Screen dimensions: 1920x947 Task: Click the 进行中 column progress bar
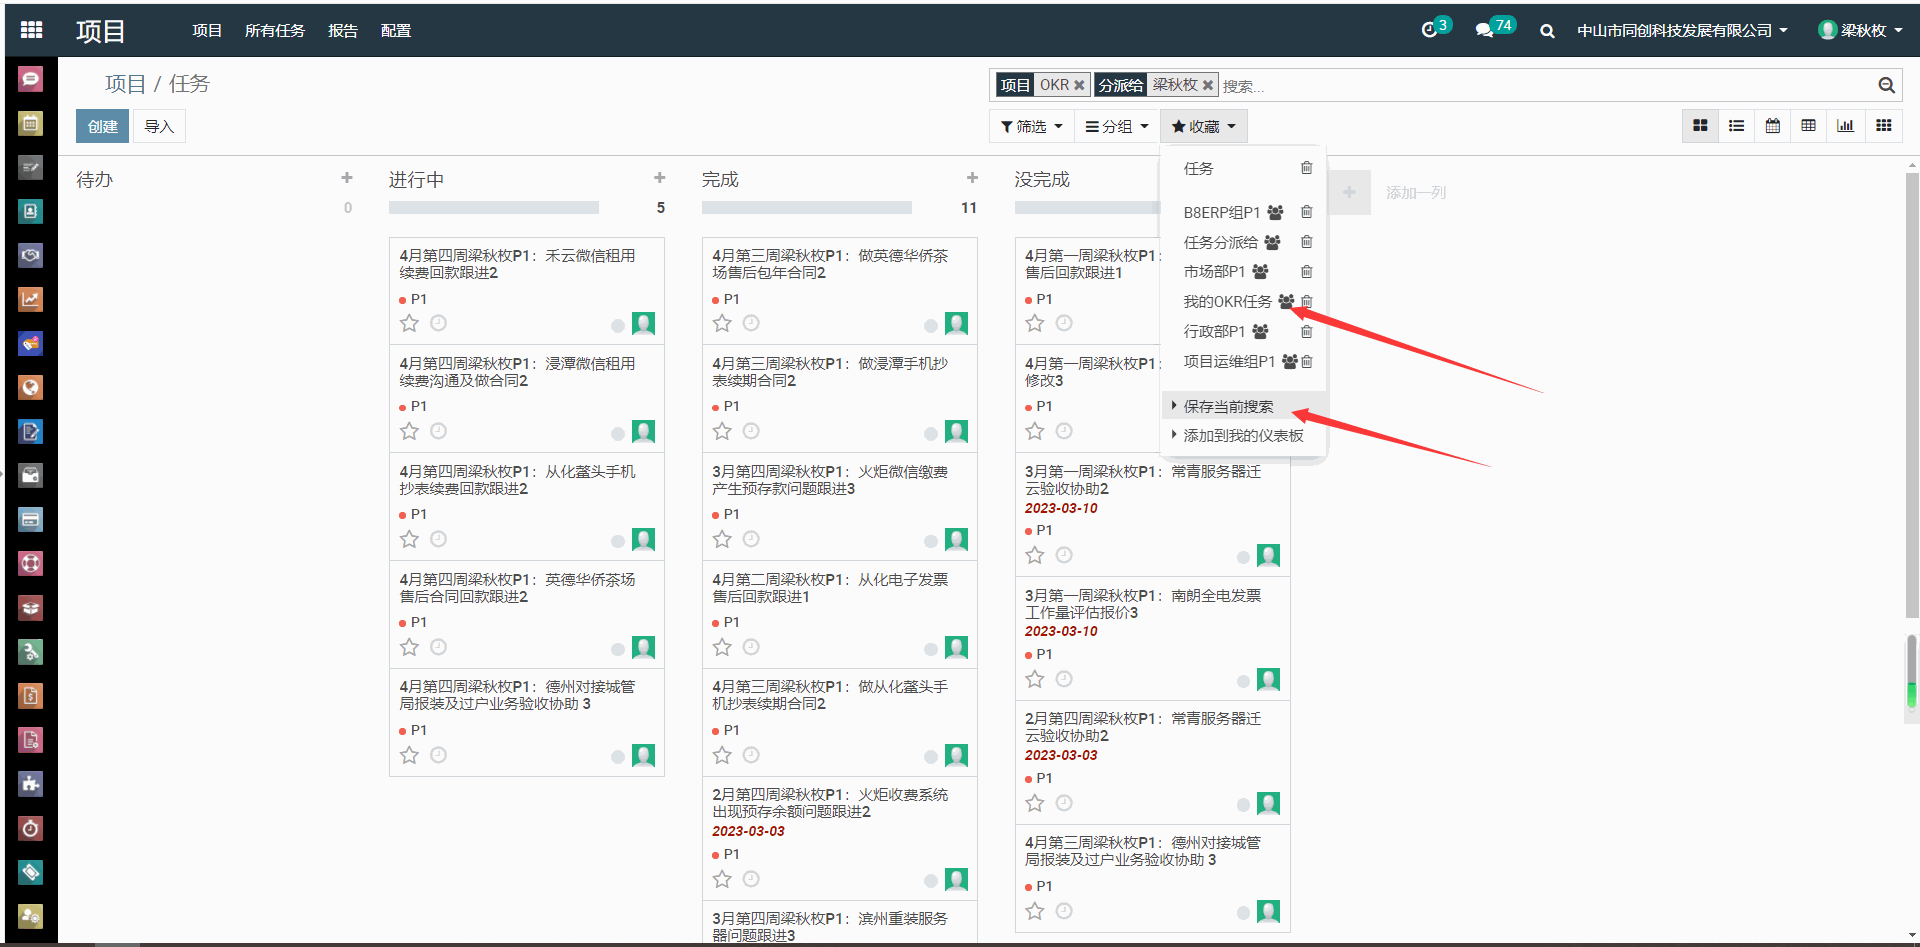pos(494,208)
